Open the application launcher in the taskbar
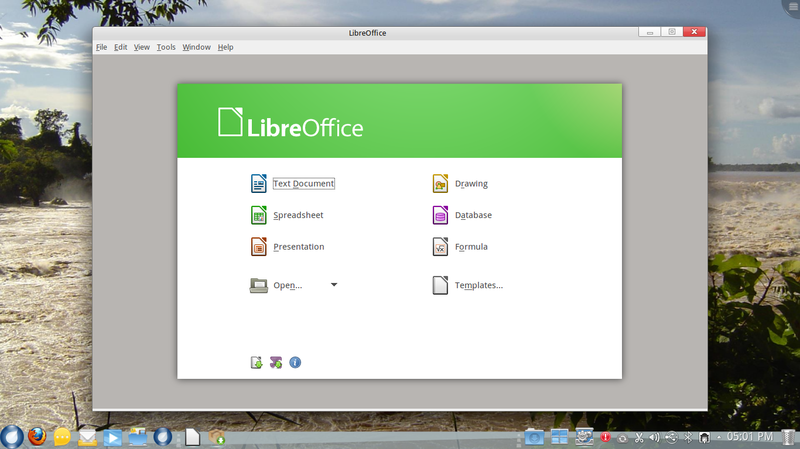 (12, 437)
